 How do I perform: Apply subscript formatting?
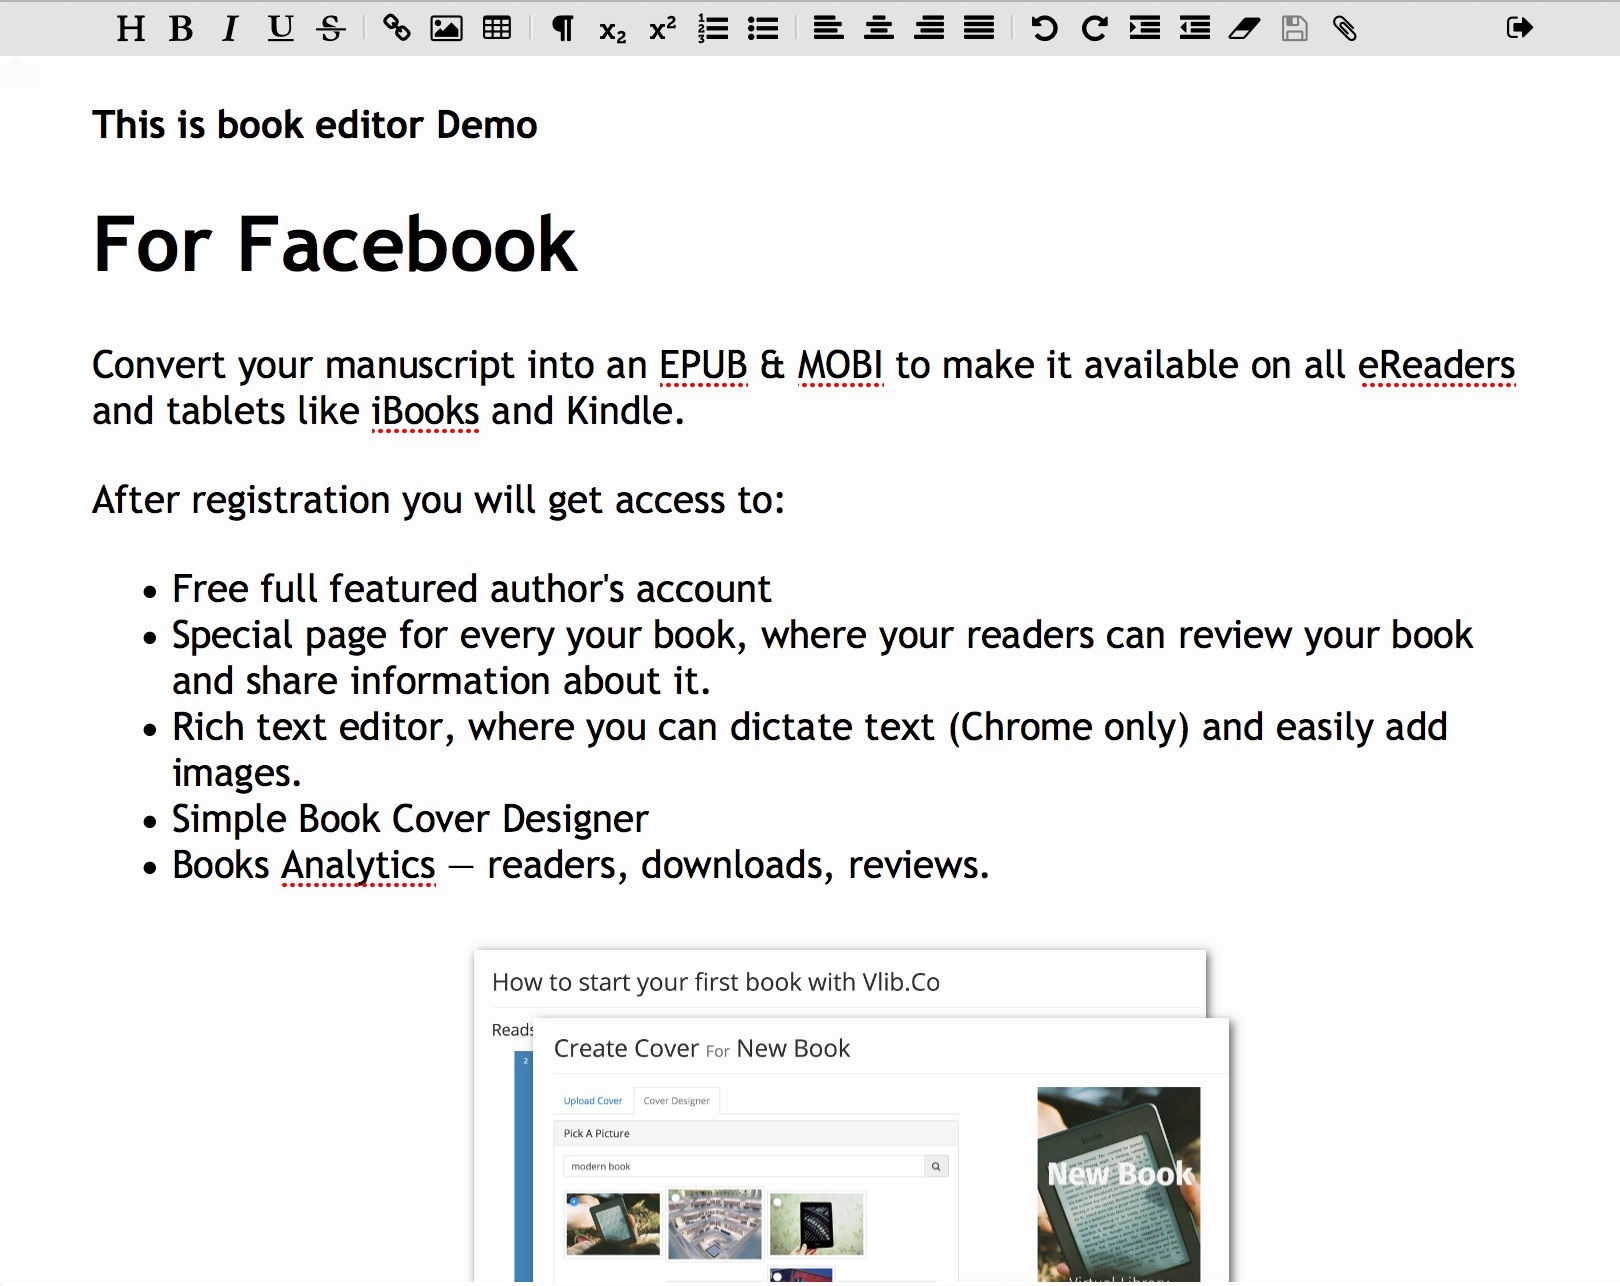(x=613, y=30)
